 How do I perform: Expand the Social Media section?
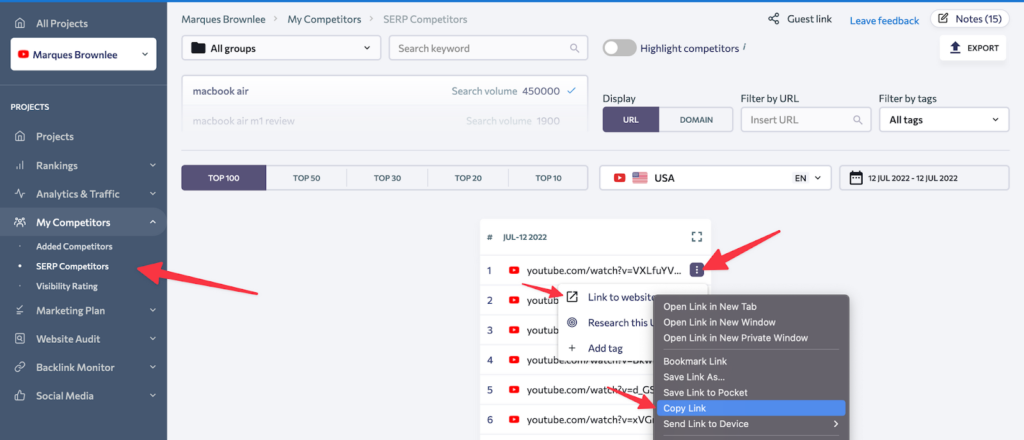pyautogui.click(x=153, y=396)
